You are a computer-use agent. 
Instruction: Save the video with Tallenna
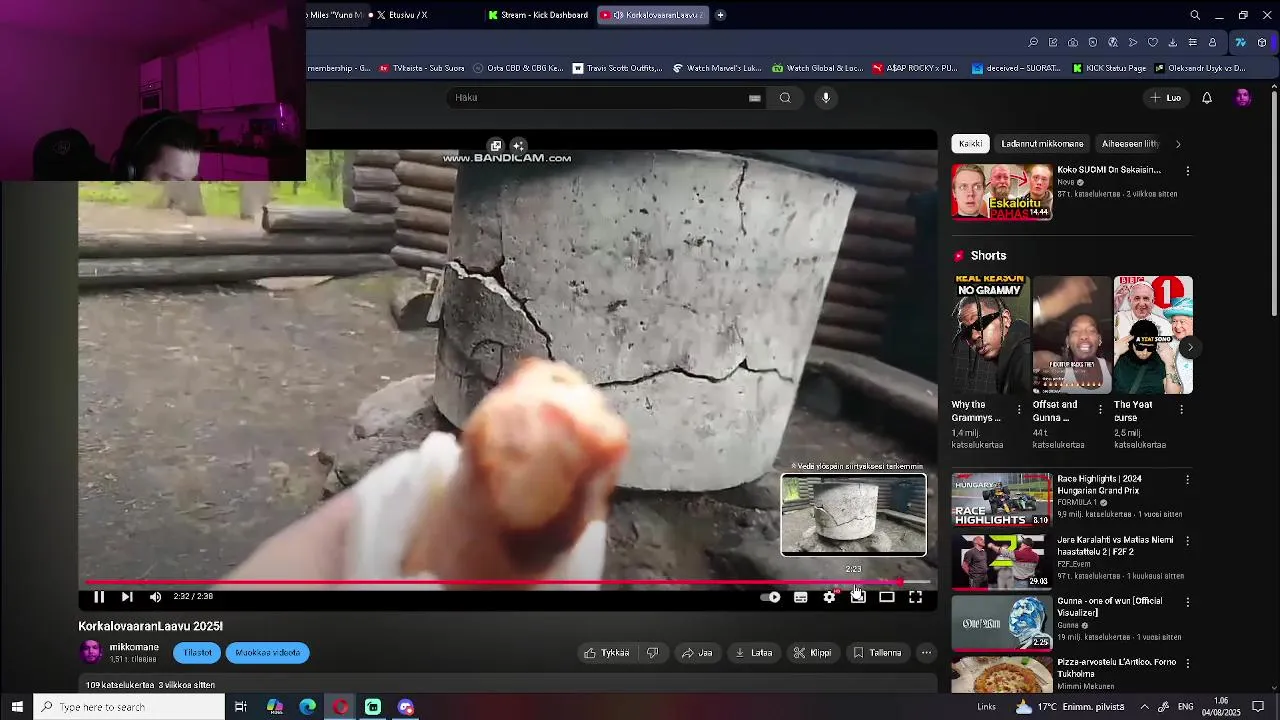(x=877, y=653)
